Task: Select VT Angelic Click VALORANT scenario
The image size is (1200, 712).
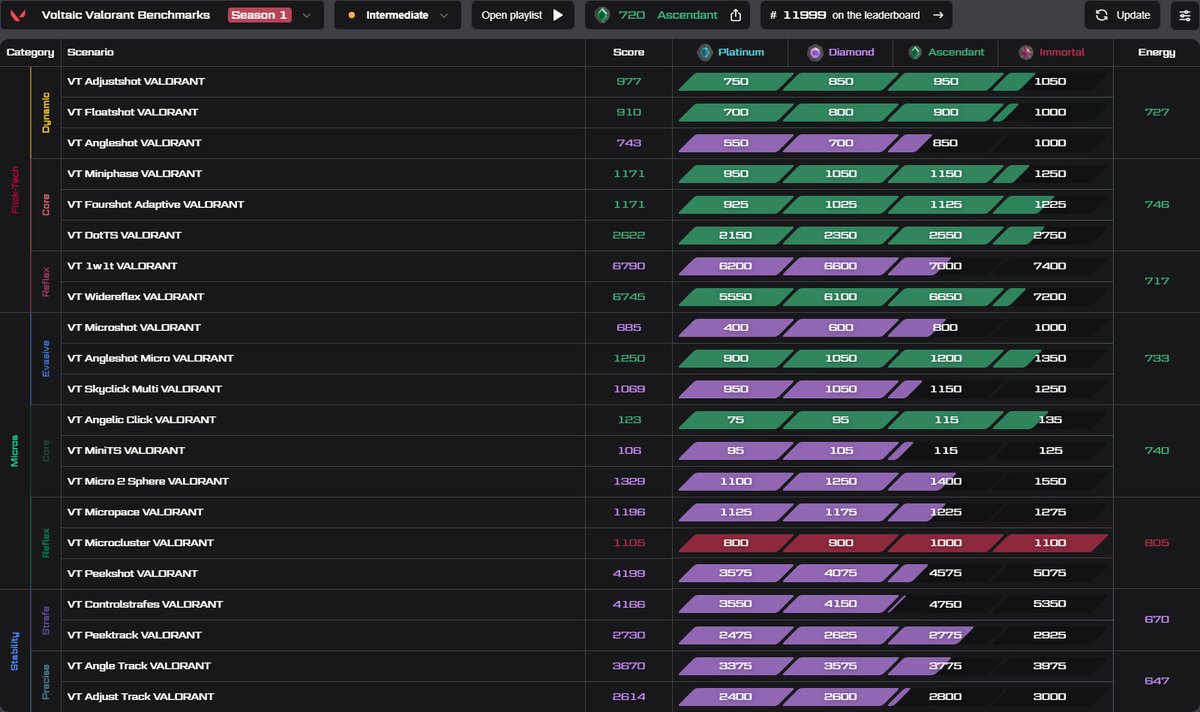Action: [x=140, y=419]
